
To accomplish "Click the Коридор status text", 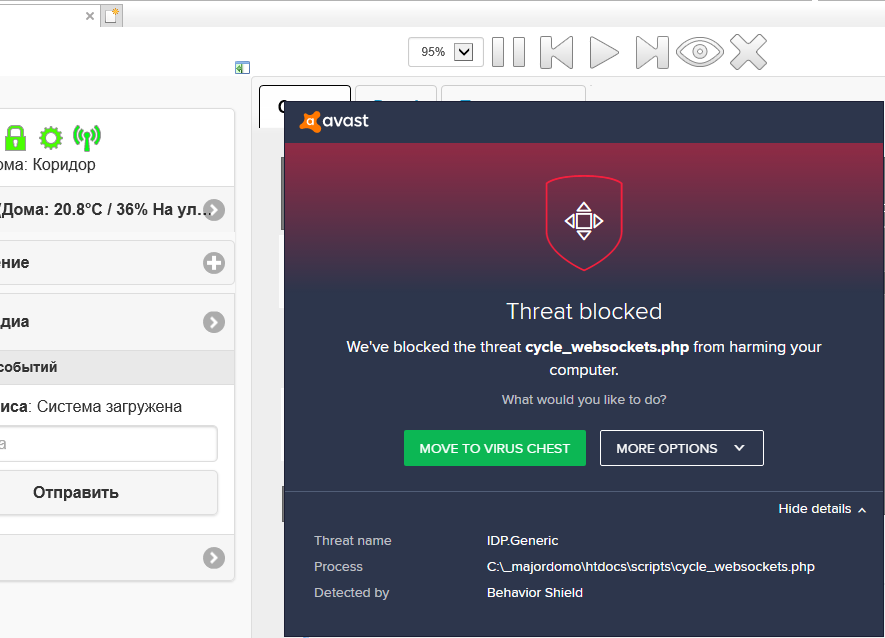I will point(64,164).
